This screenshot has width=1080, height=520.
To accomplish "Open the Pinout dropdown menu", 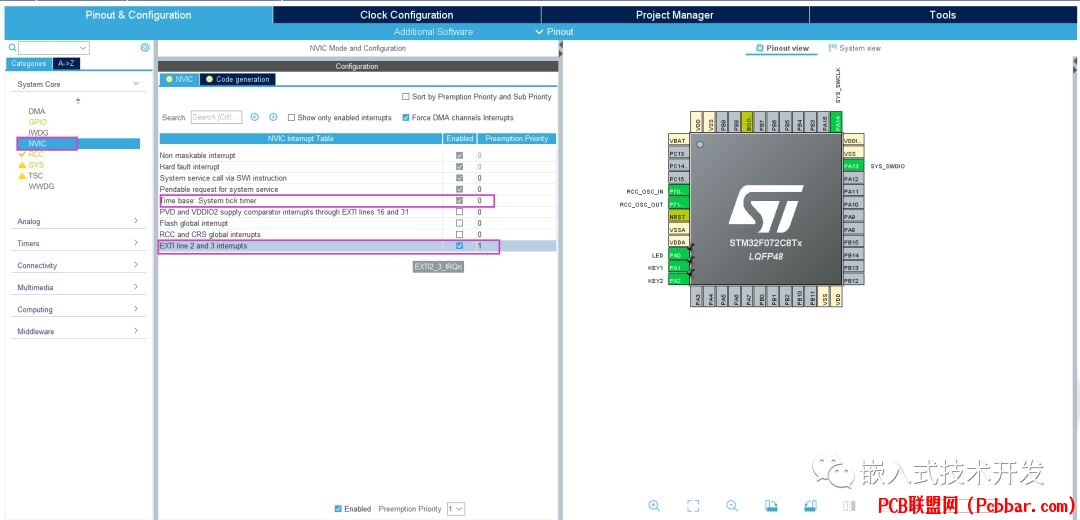I will click(554, 32).
